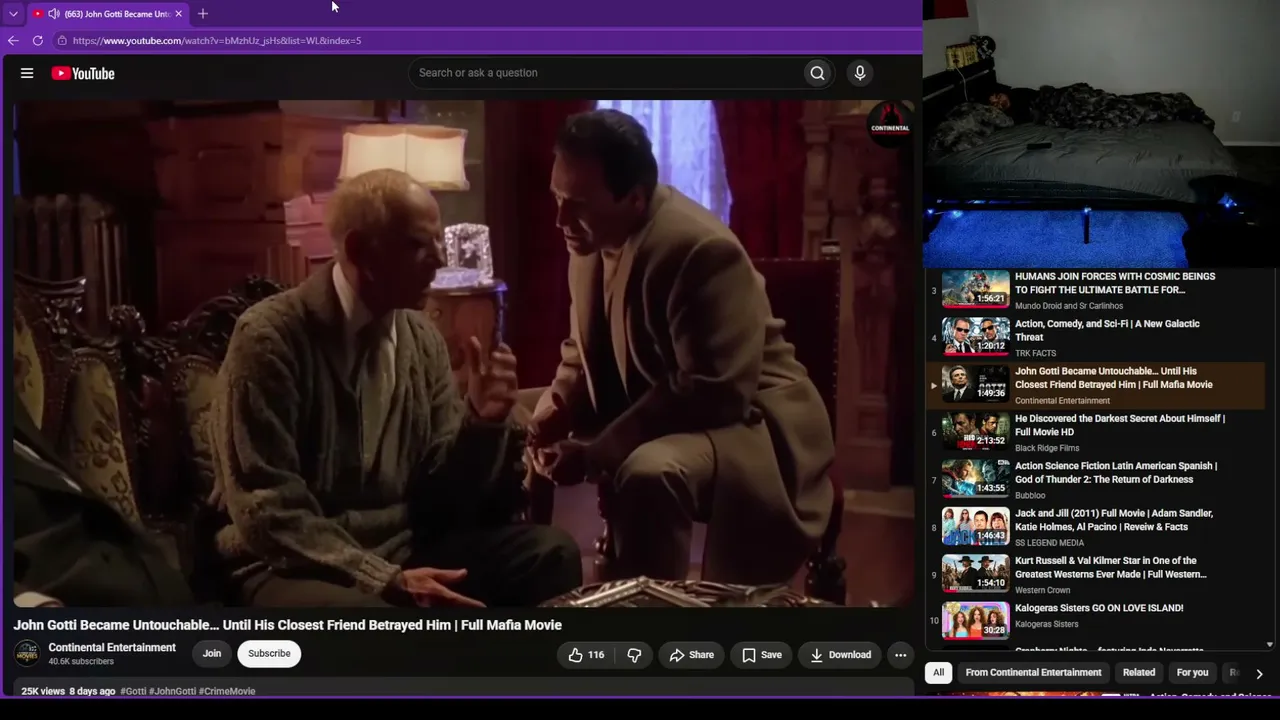Select the For you filter chip

click(x=1192, y=673)
